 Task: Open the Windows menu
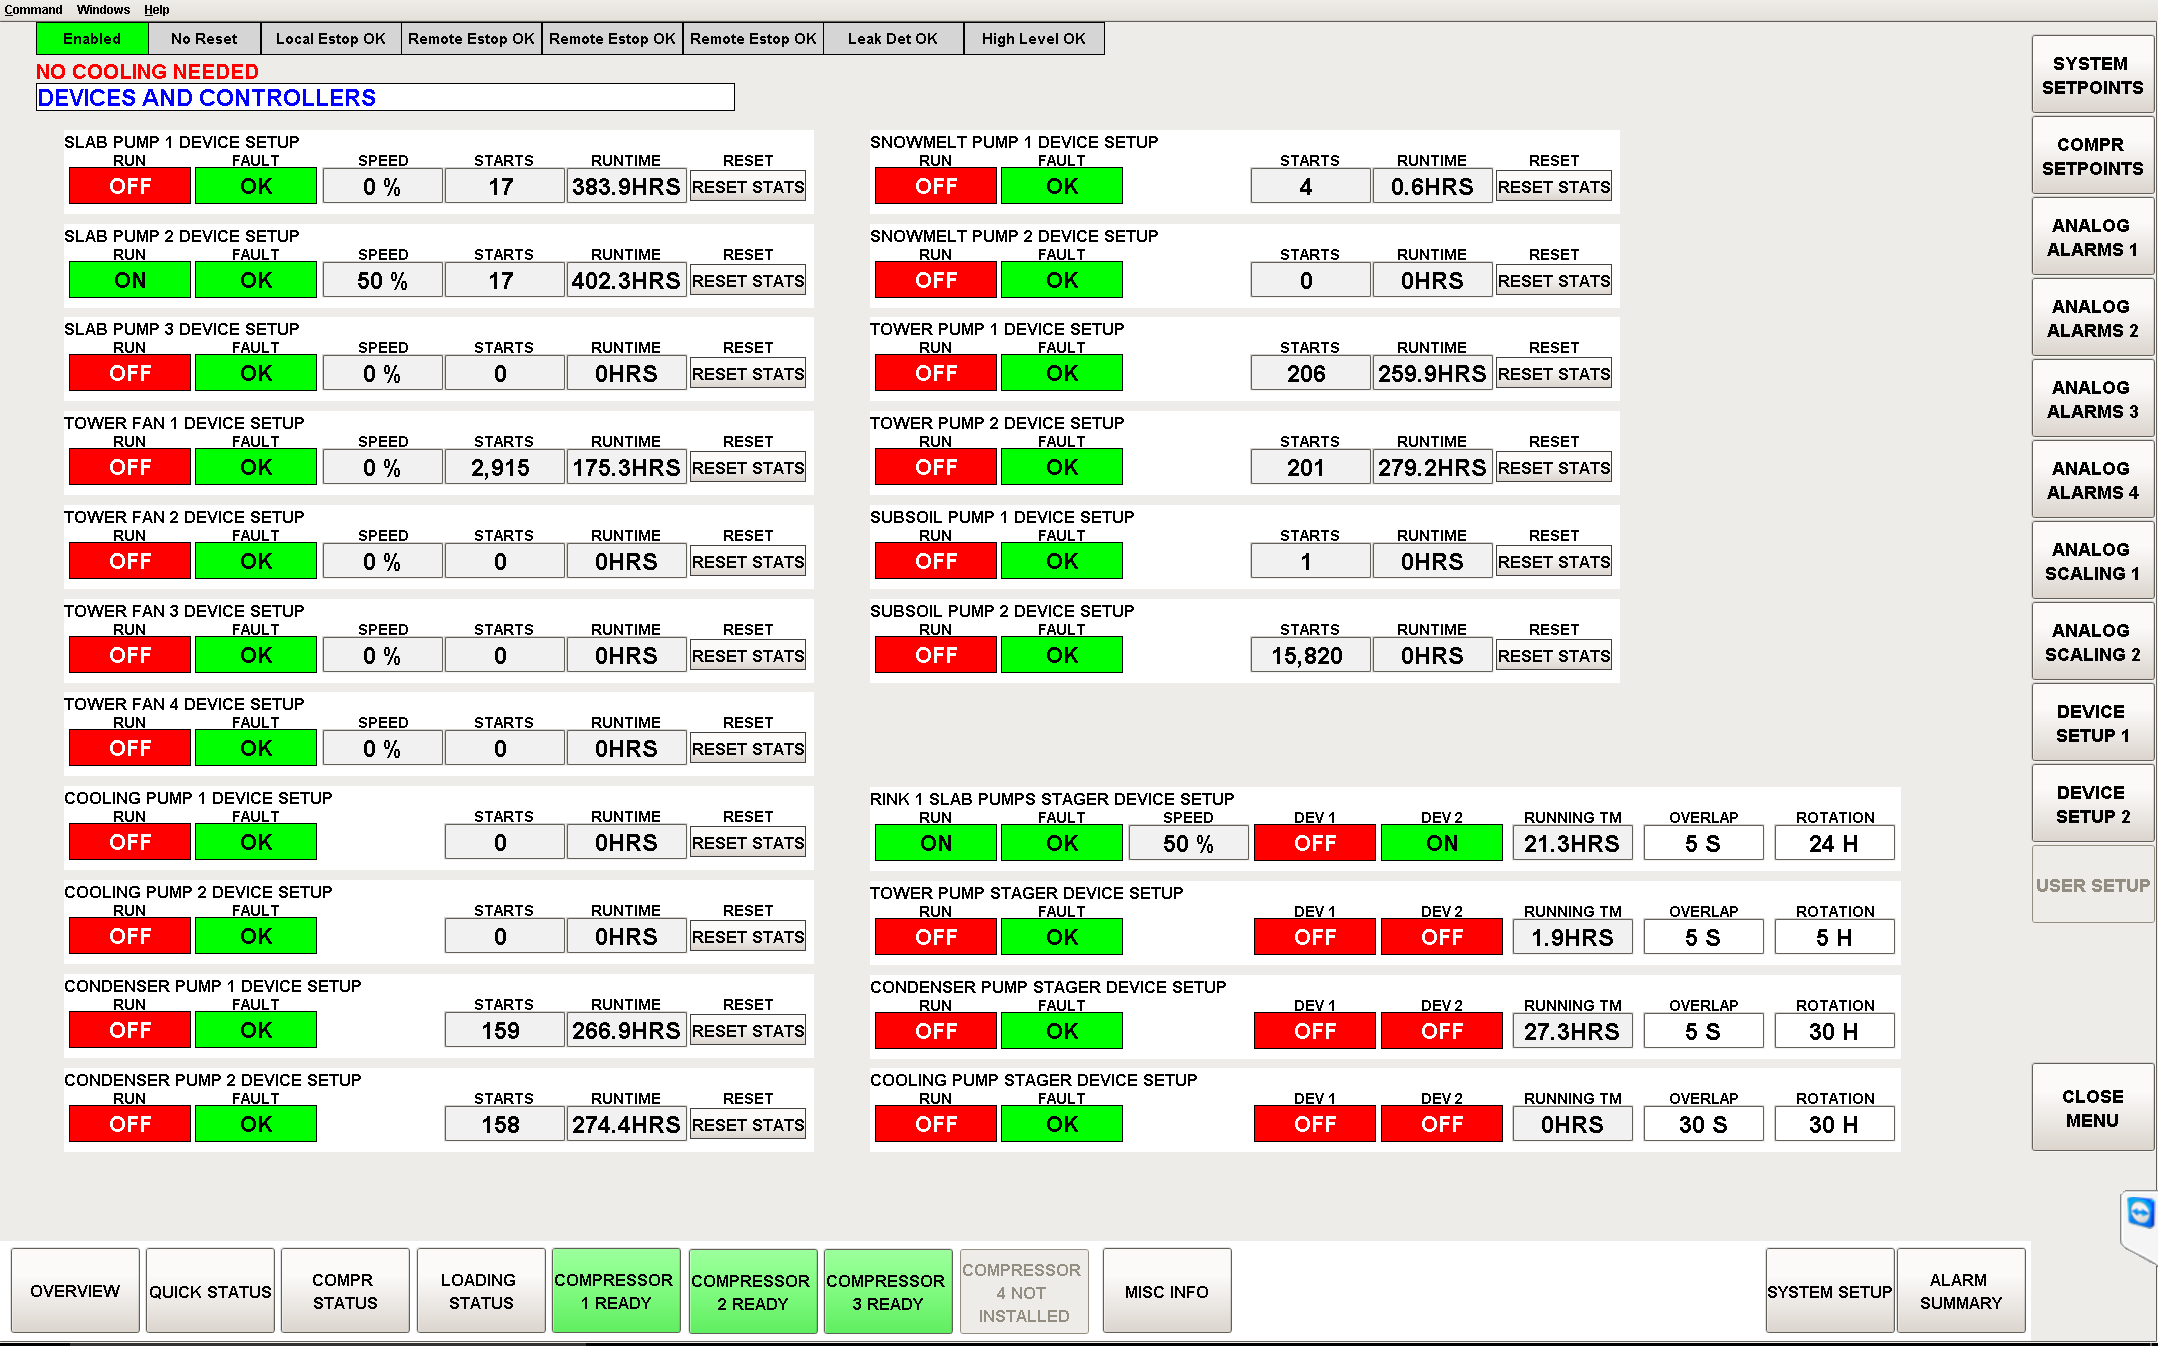point(102,9)
